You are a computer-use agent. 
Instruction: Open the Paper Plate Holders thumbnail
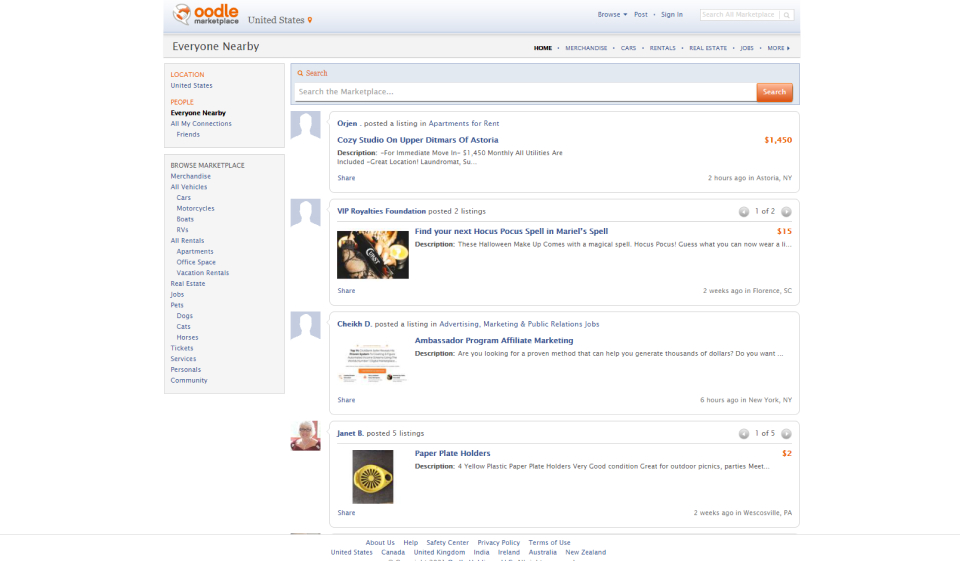(372, 477)
